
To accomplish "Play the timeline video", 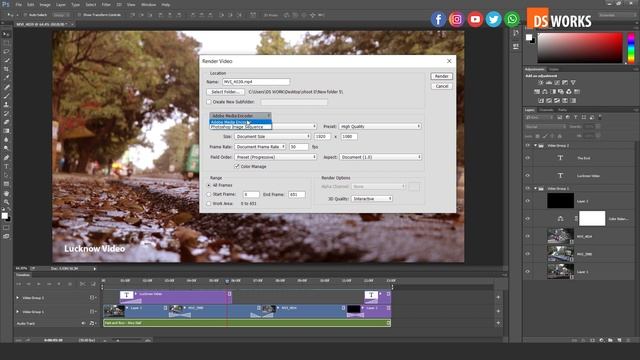I will click(x=39, y=284).
